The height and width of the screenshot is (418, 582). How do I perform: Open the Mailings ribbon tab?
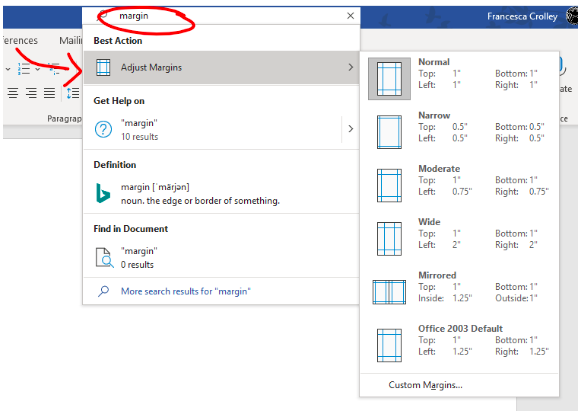71,40
